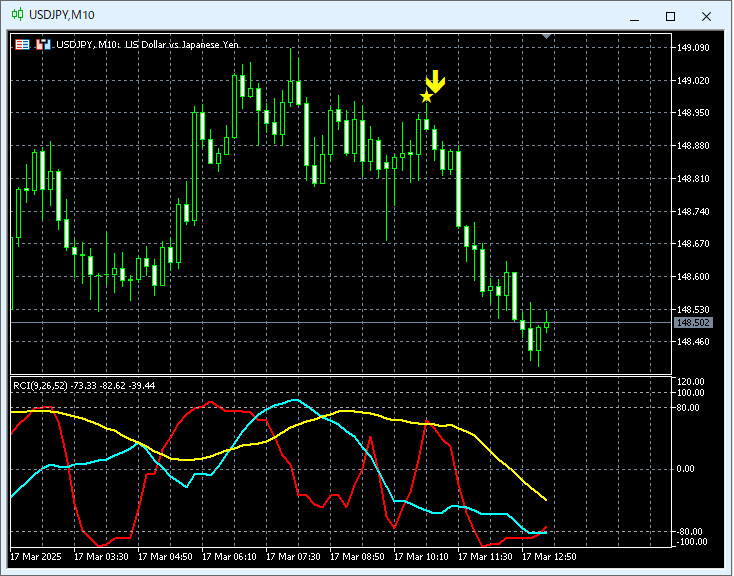Click the 'US Dollar vs Japanese Yen' chart title
The image size is (734, 576).
(x=182, y=44)
